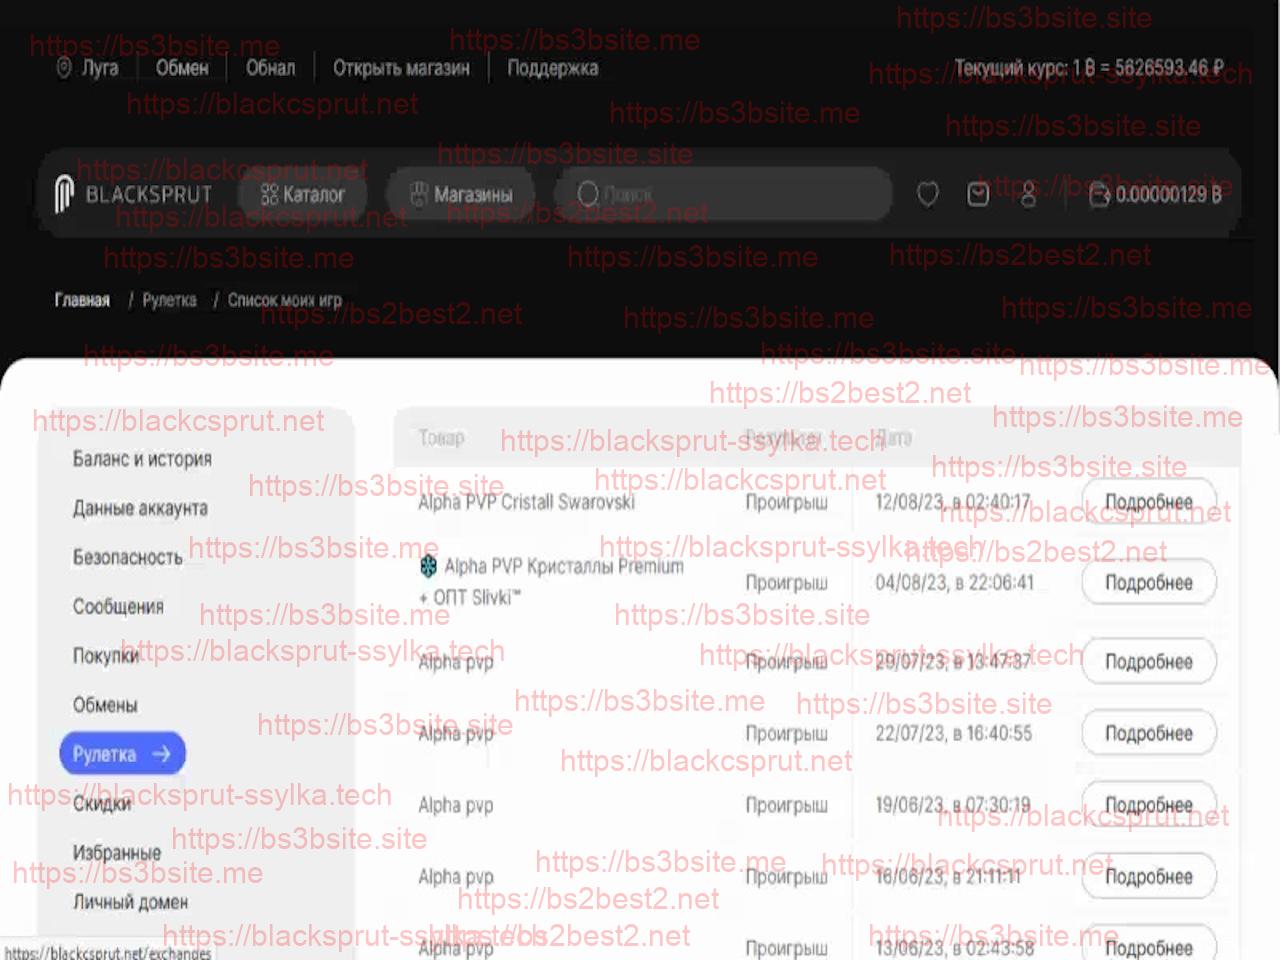Click the snowflake icon of Alpha PVP Кристаллы Premium

pyautogui.click(x=429, y=567)
